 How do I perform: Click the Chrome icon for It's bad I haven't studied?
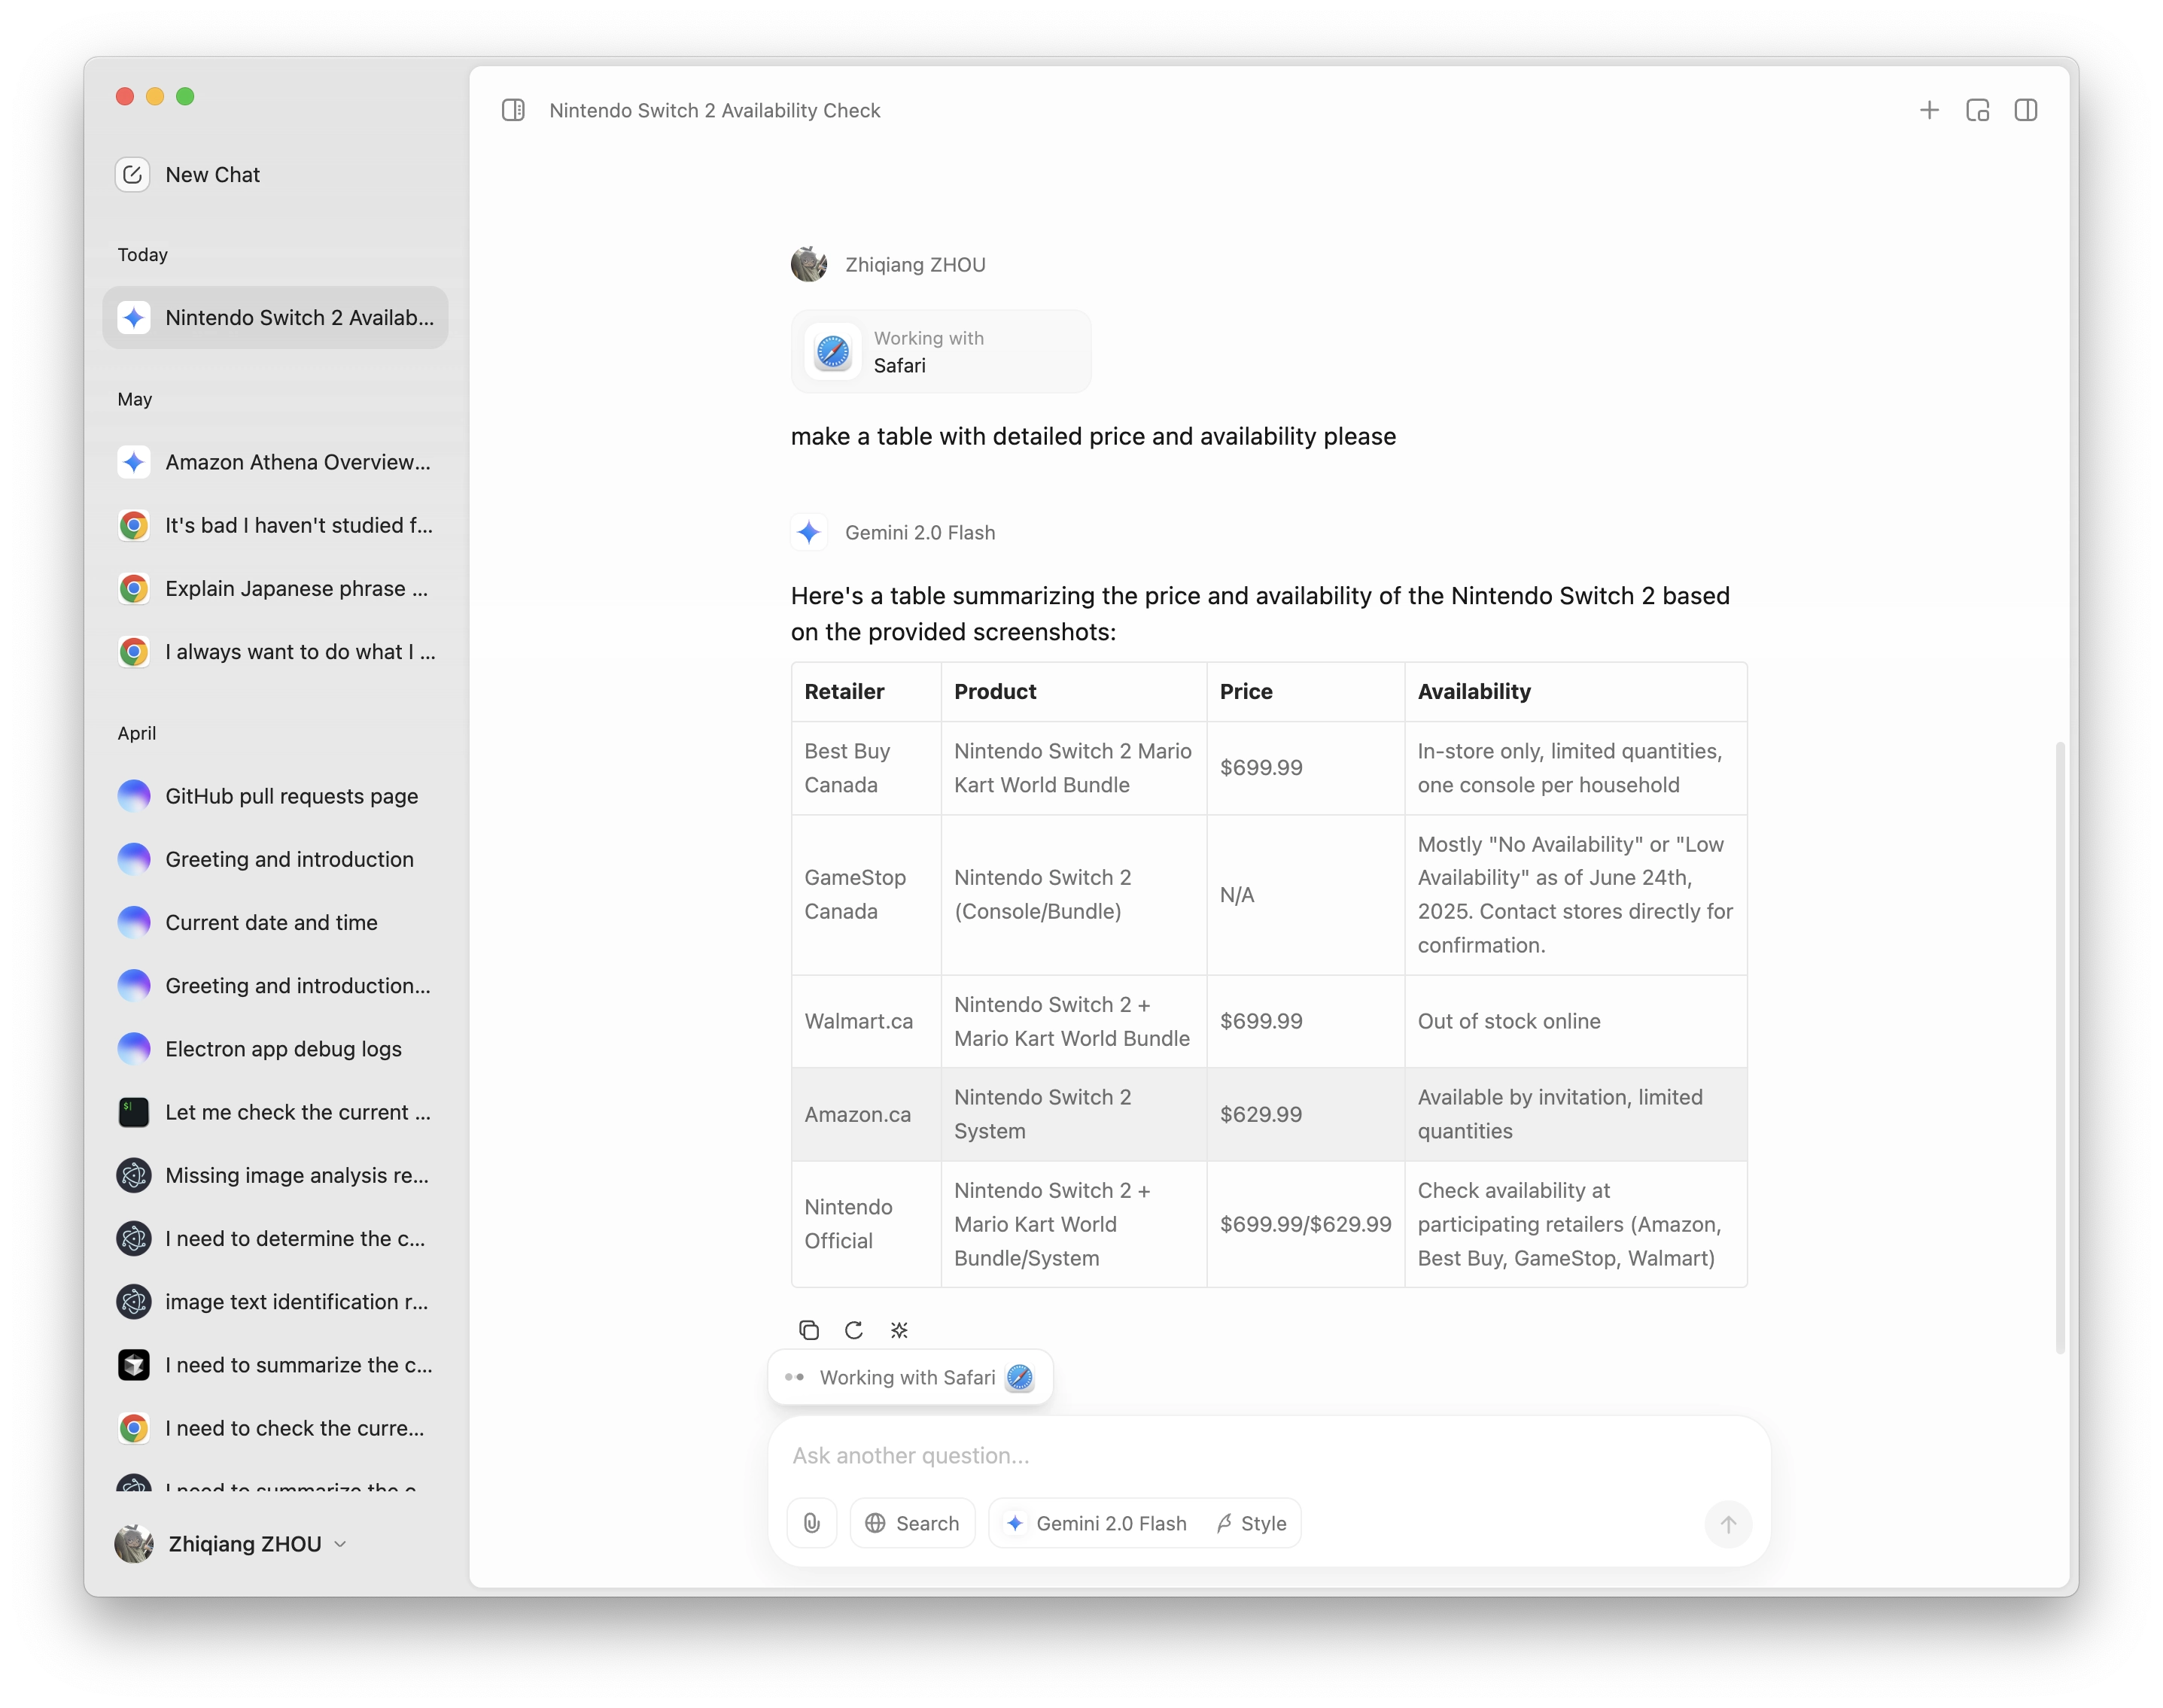click(134, 525)
